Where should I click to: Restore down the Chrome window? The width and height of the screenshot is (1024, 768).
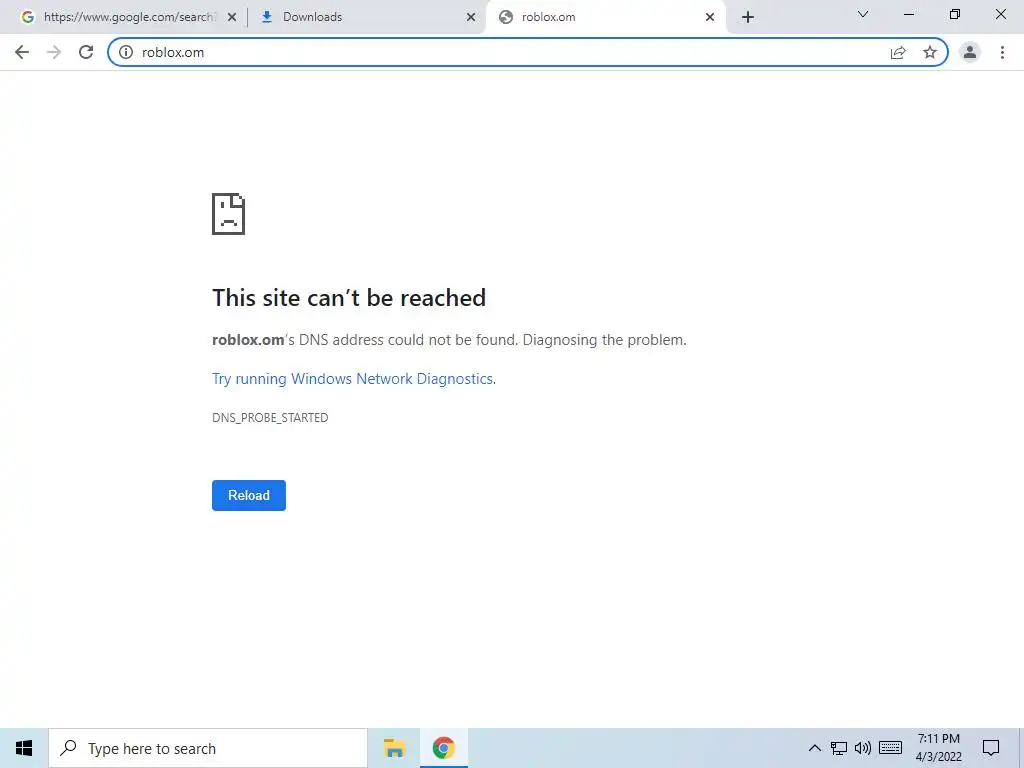[955, 14]
